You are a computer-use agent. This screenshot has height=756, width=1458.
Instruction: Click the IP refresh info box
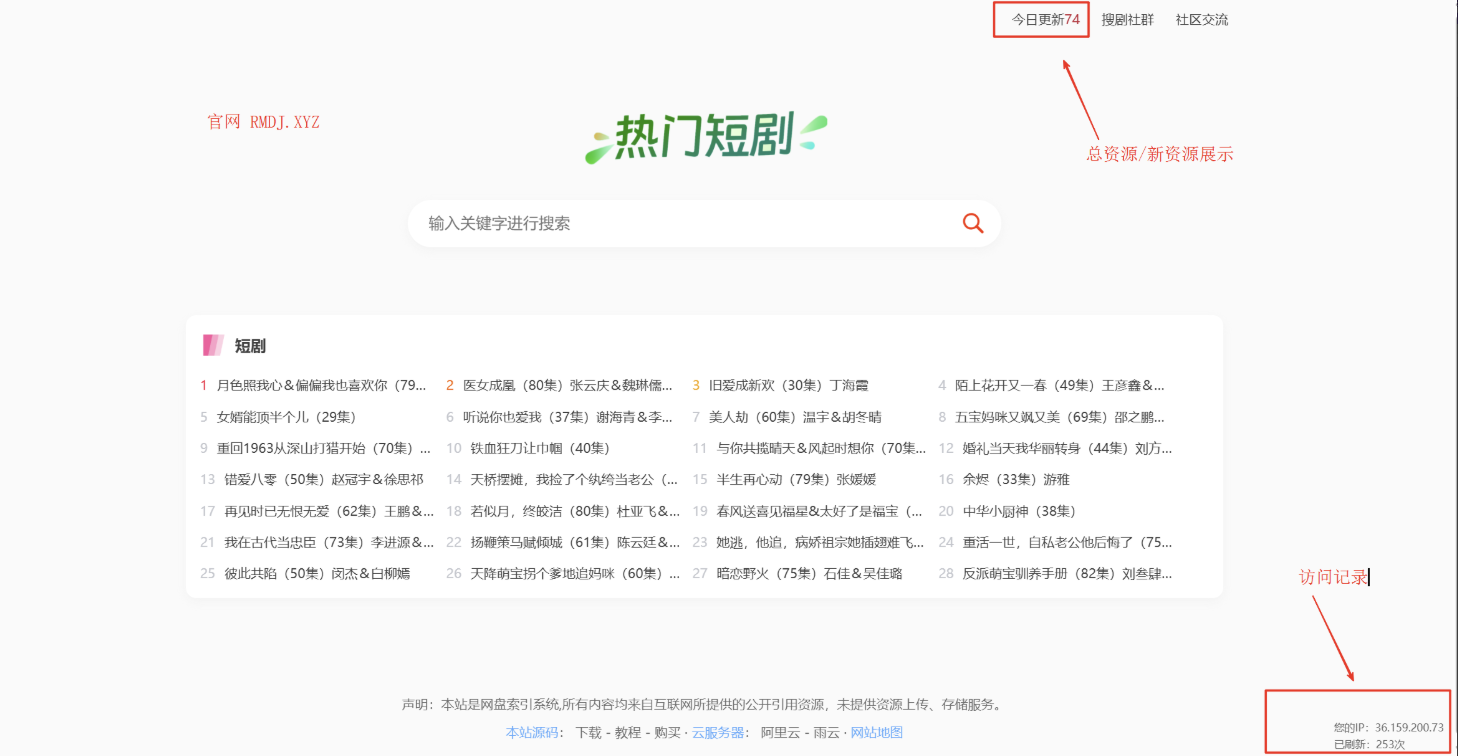1358,725
